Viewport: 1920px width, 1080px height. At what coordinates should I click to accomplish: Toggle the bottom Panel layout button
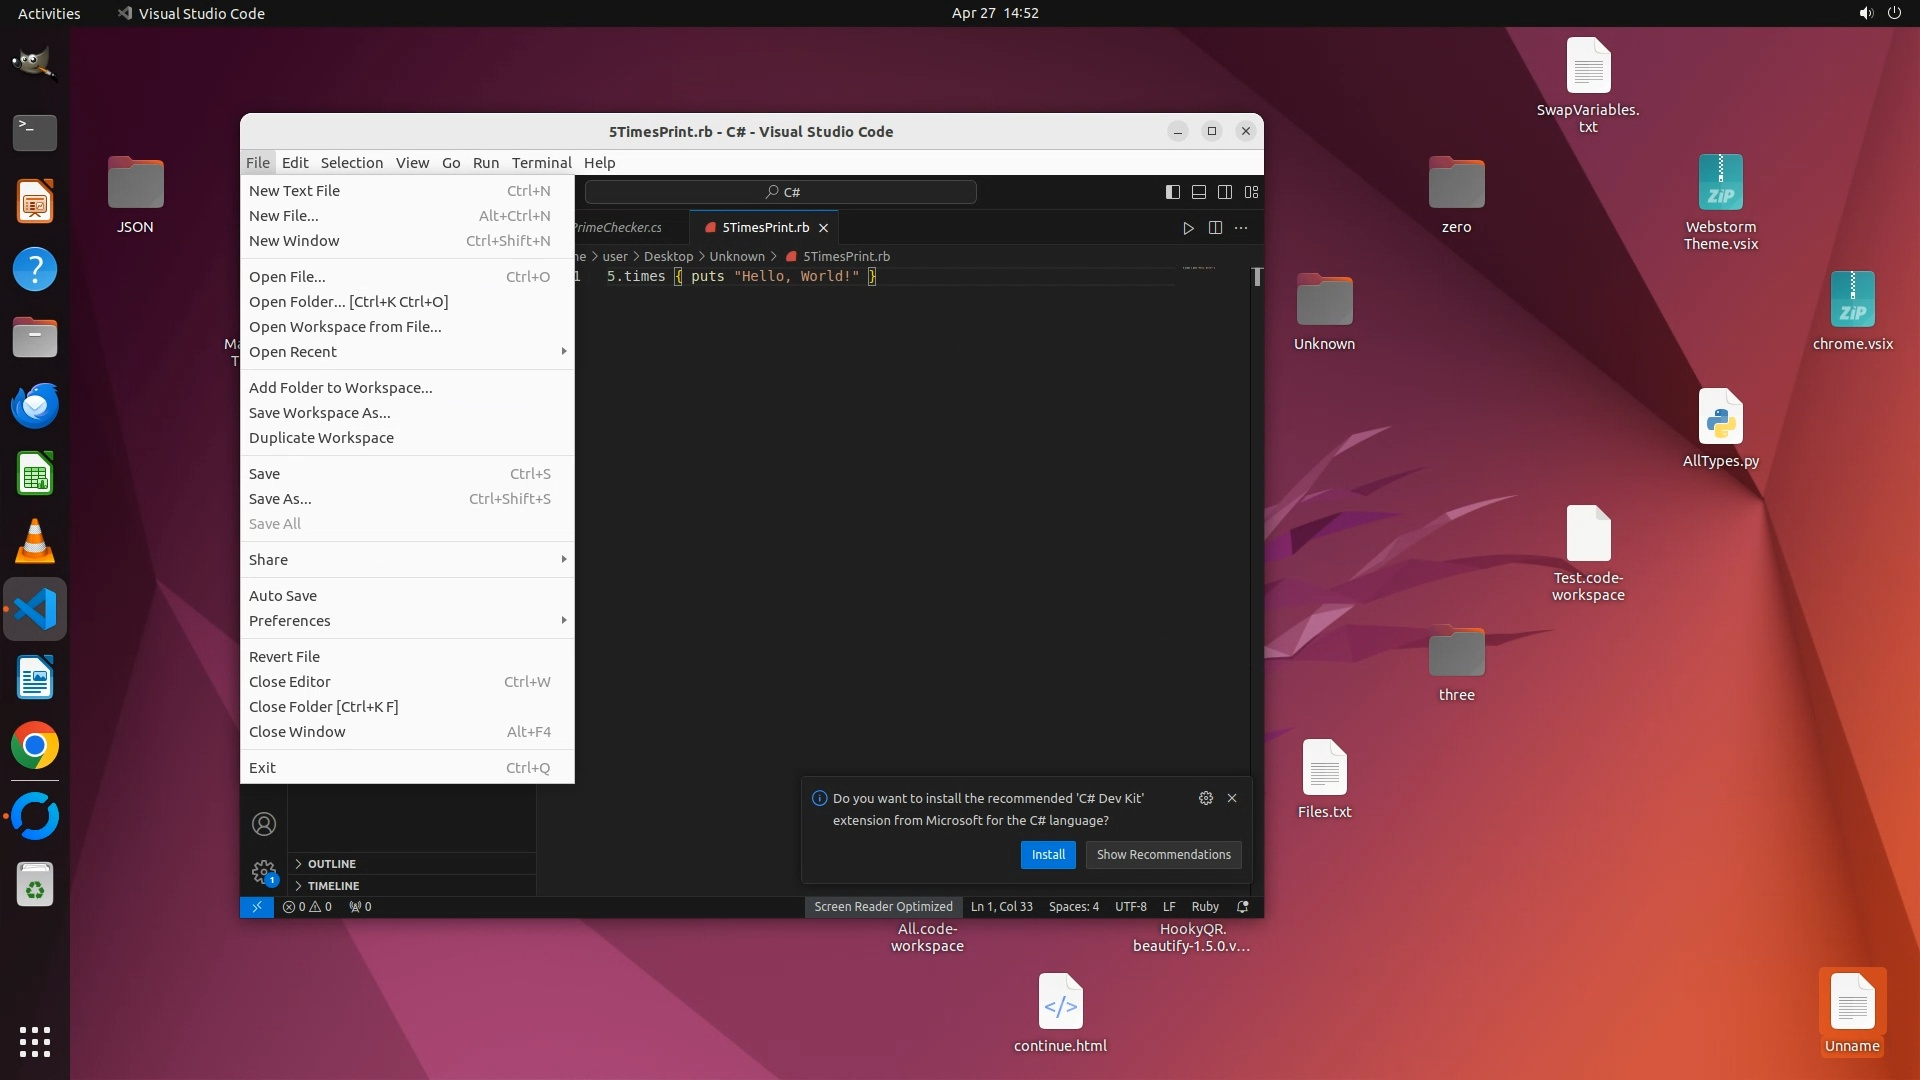[x=1199, y=192]
